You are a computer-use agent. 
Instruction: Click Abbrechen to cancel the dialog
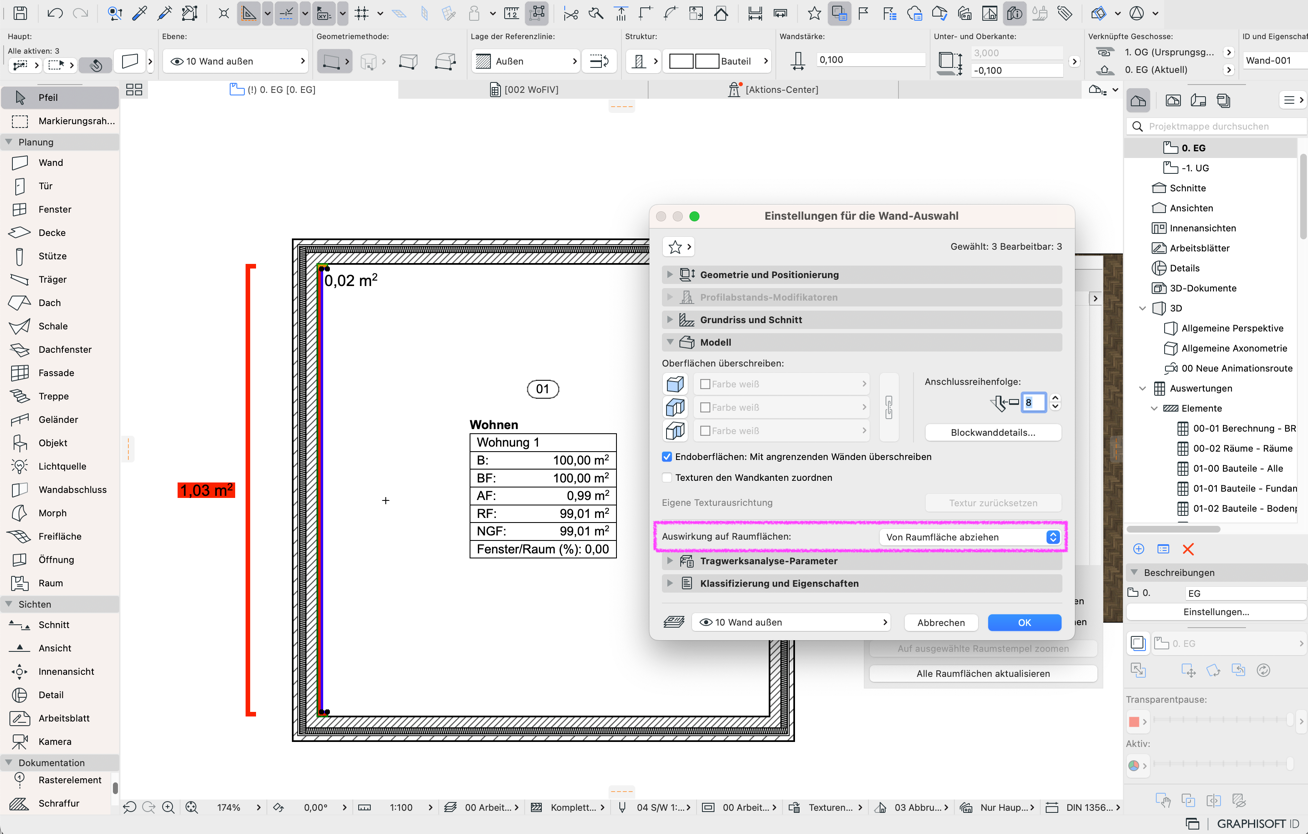click(941, 622)
